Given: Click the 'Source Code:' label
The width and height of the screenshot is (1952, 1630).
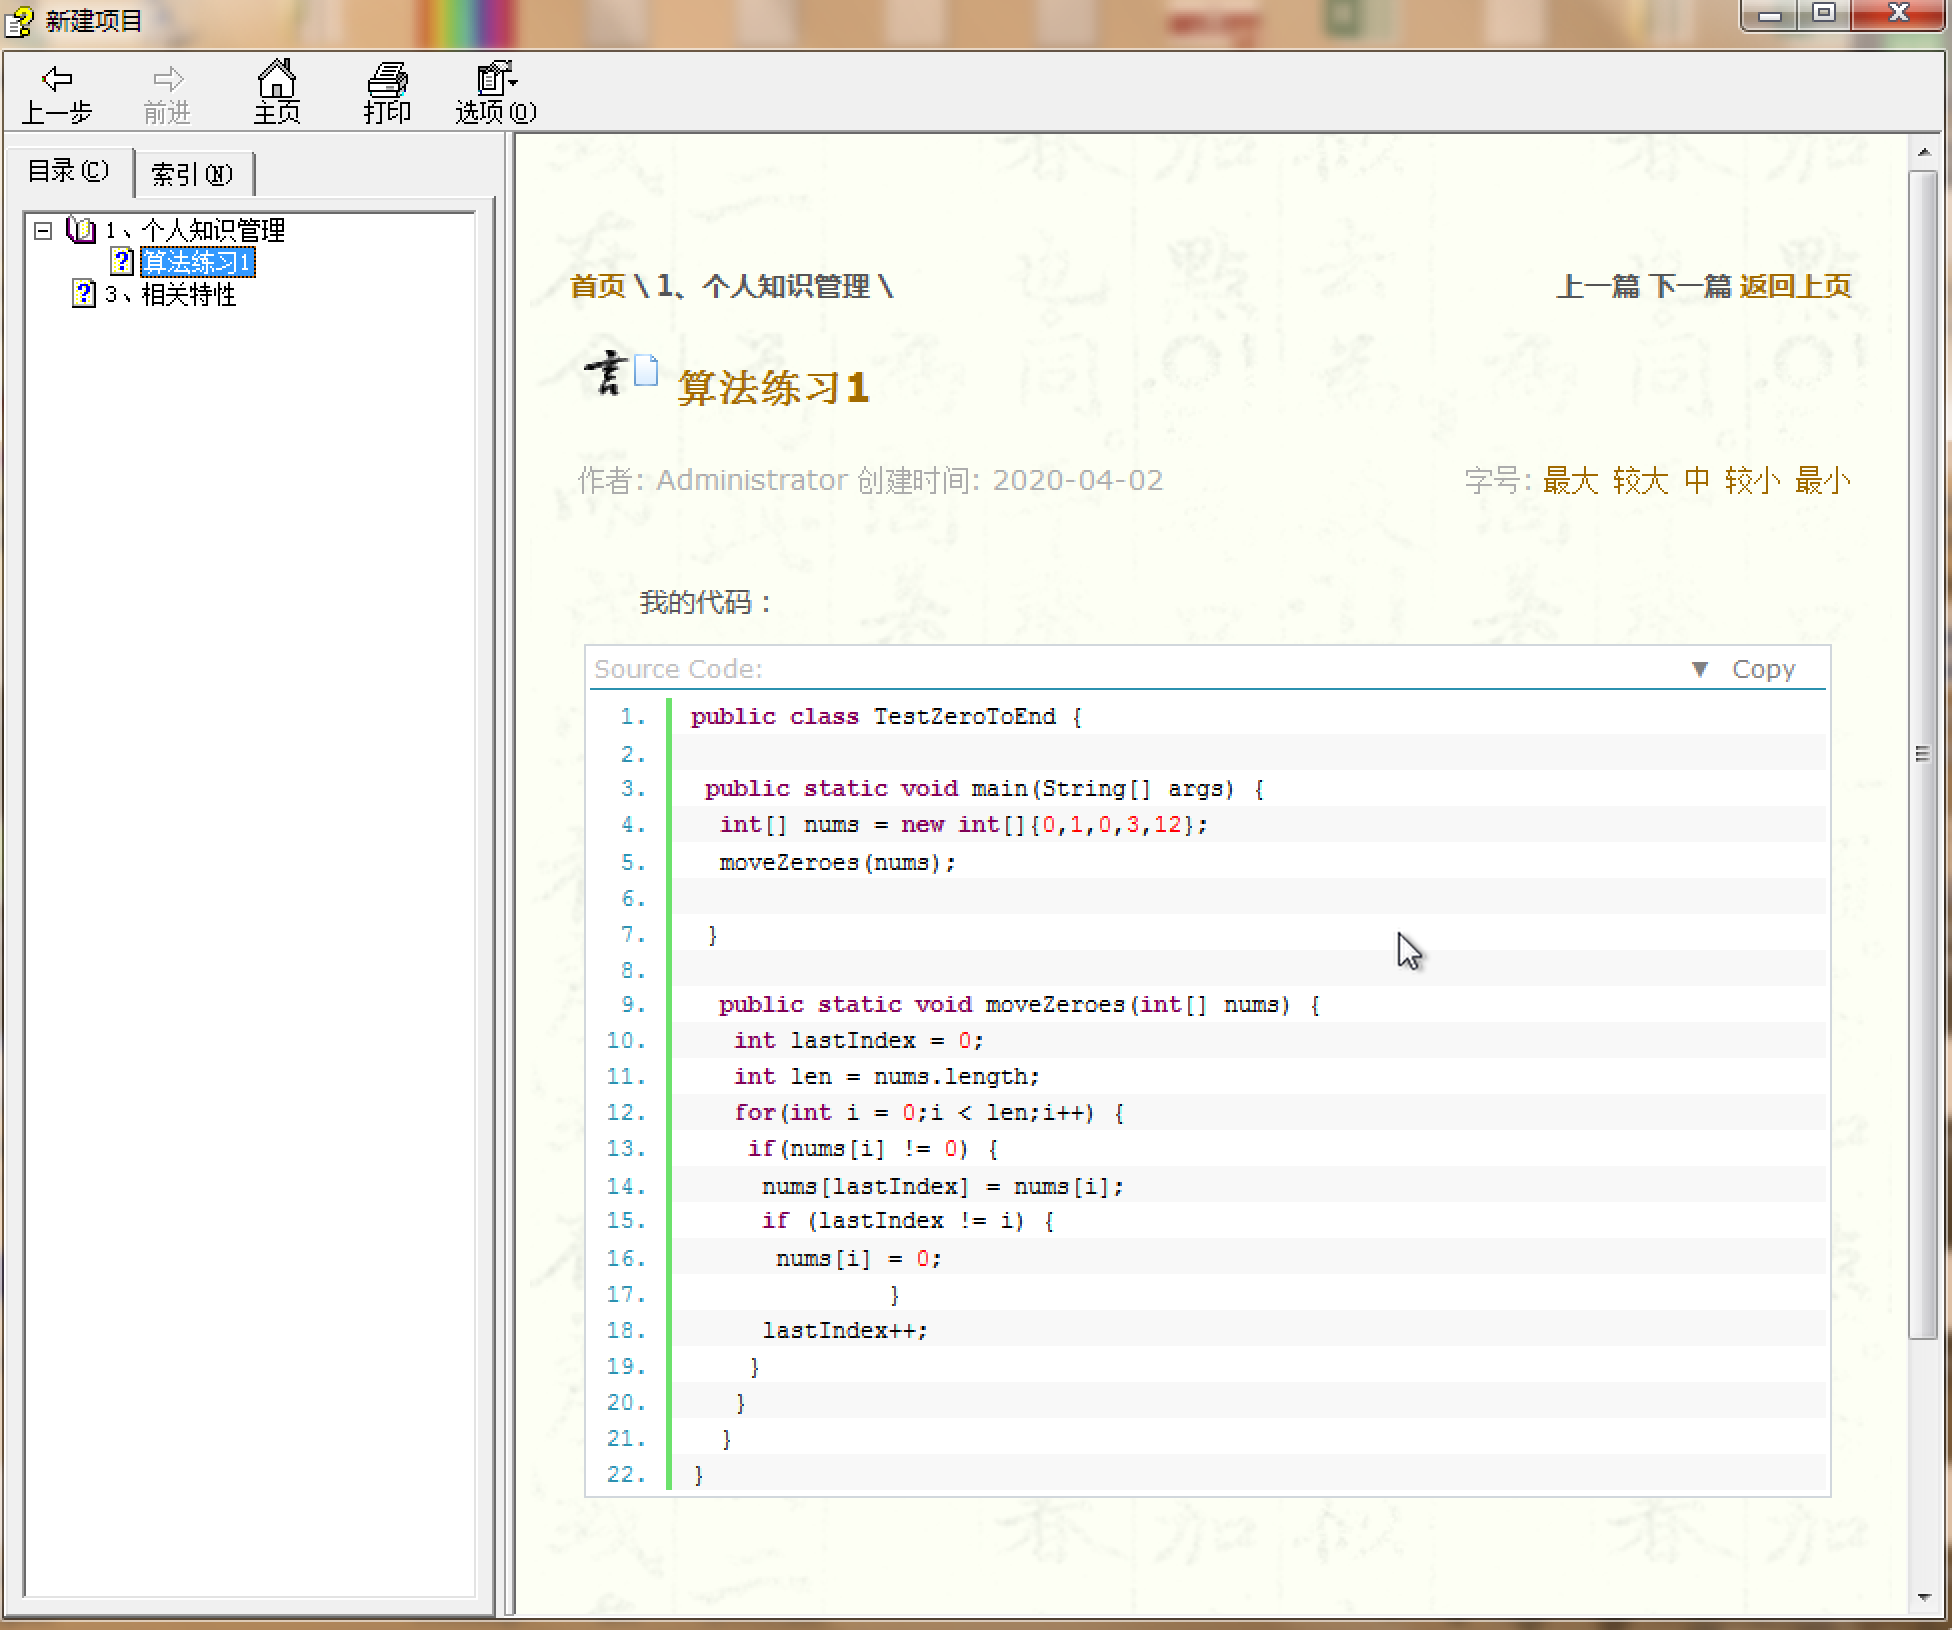Looking at the screenshot, I should pyautogui.click(x=678, y=669).
